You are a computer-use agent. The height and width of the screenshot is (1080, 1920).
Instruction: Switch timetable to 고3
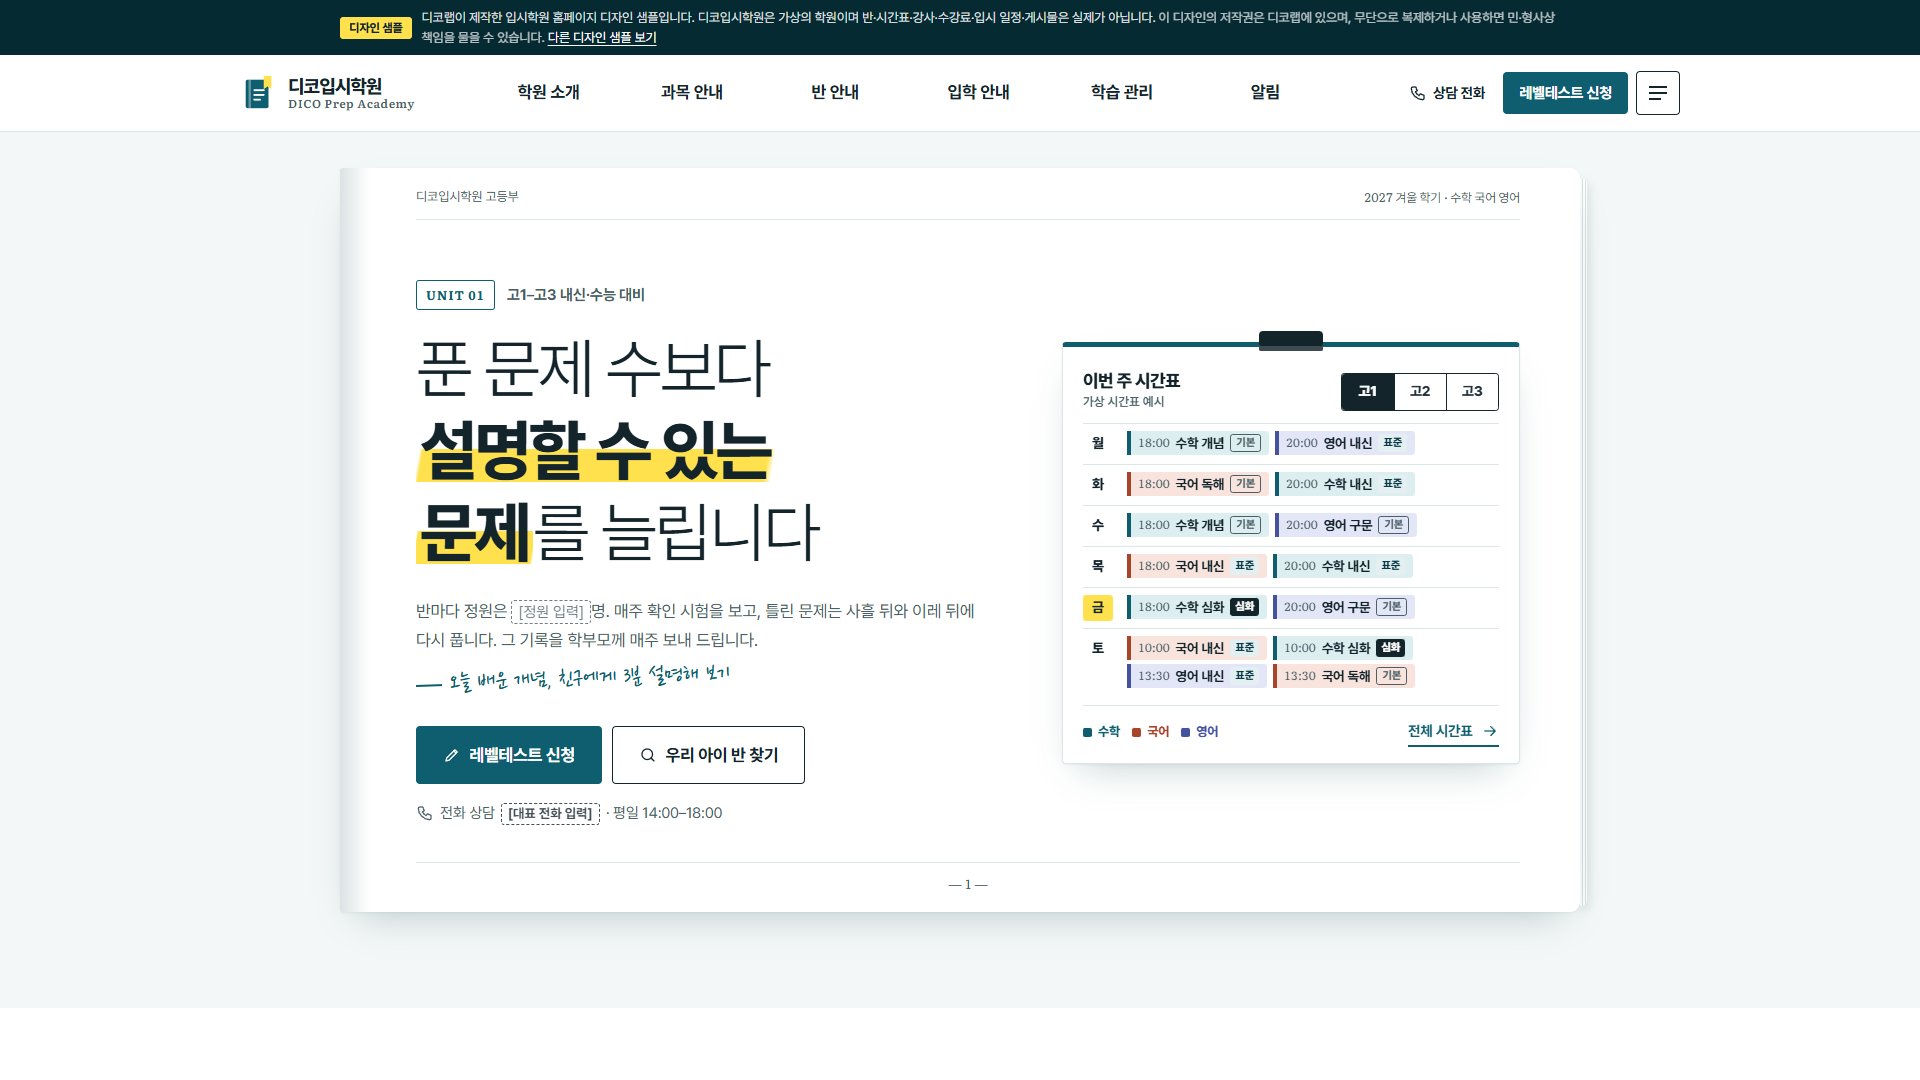[1472, 392]
